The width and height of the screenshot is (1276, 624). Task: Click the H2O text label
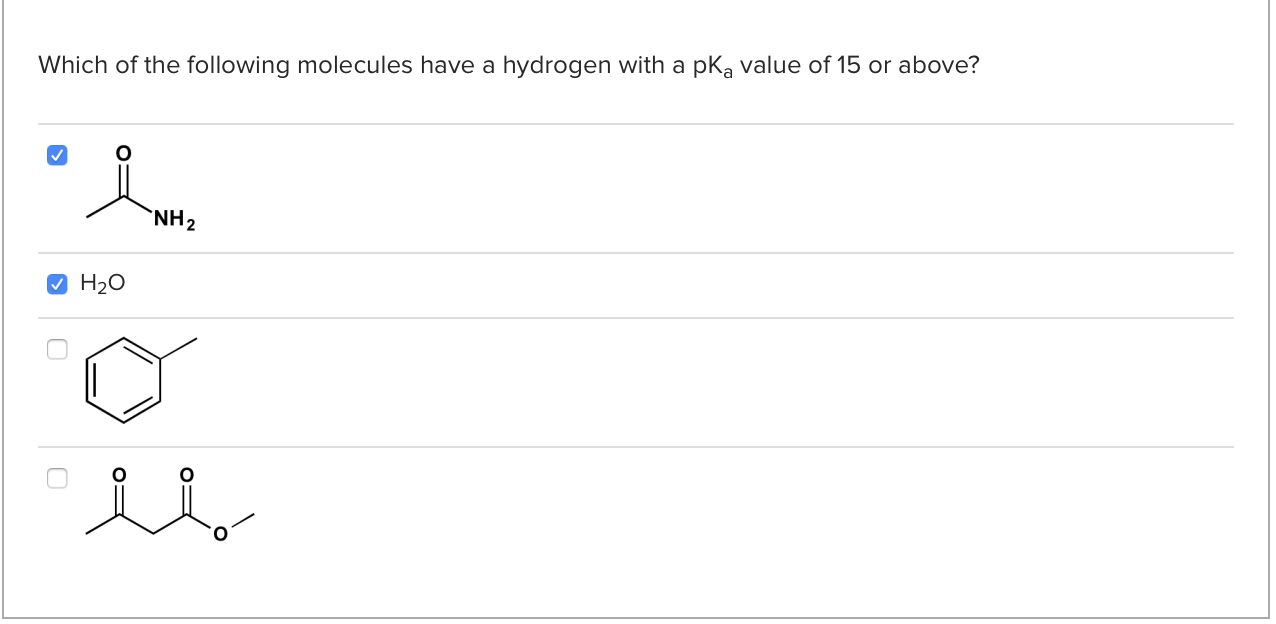coord(100,284)
